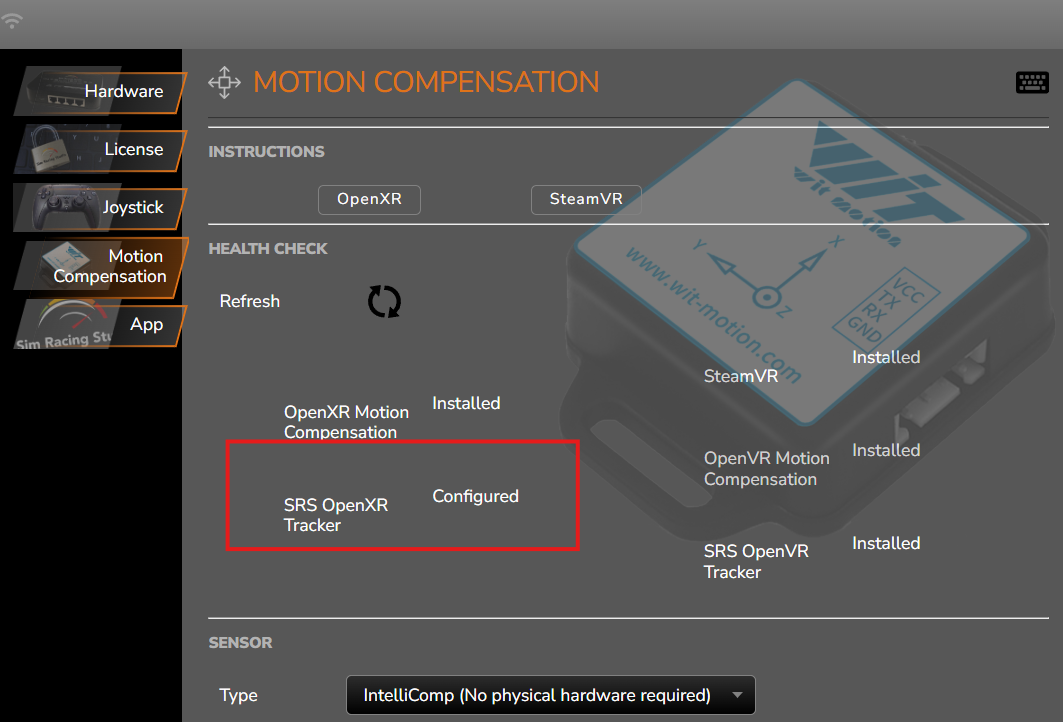
Task: Click Installed status next to OpenXR Motion Compensation
Action: [x=466, y=403]
